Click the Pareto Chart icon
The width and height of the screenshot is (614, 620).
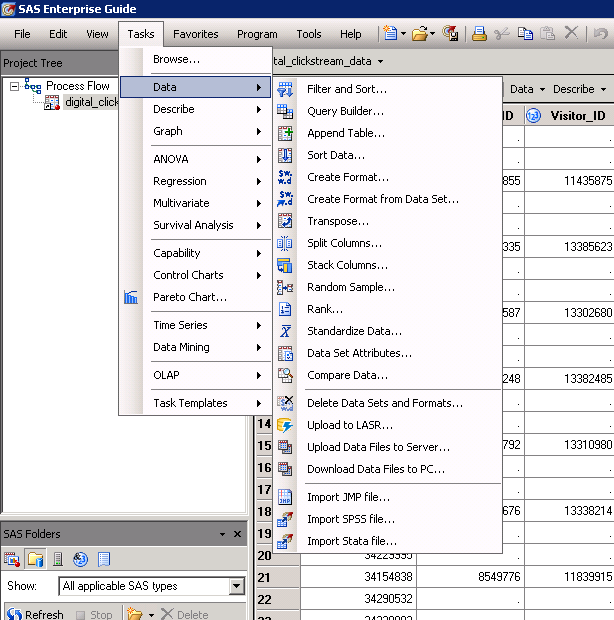coord(131,297)
